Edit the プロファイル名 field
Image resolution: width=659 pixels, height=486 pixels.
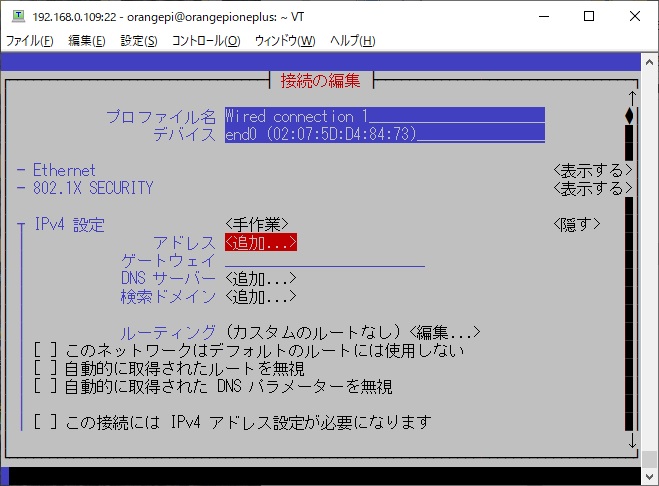pyautogui.click(x=384, y=116)
